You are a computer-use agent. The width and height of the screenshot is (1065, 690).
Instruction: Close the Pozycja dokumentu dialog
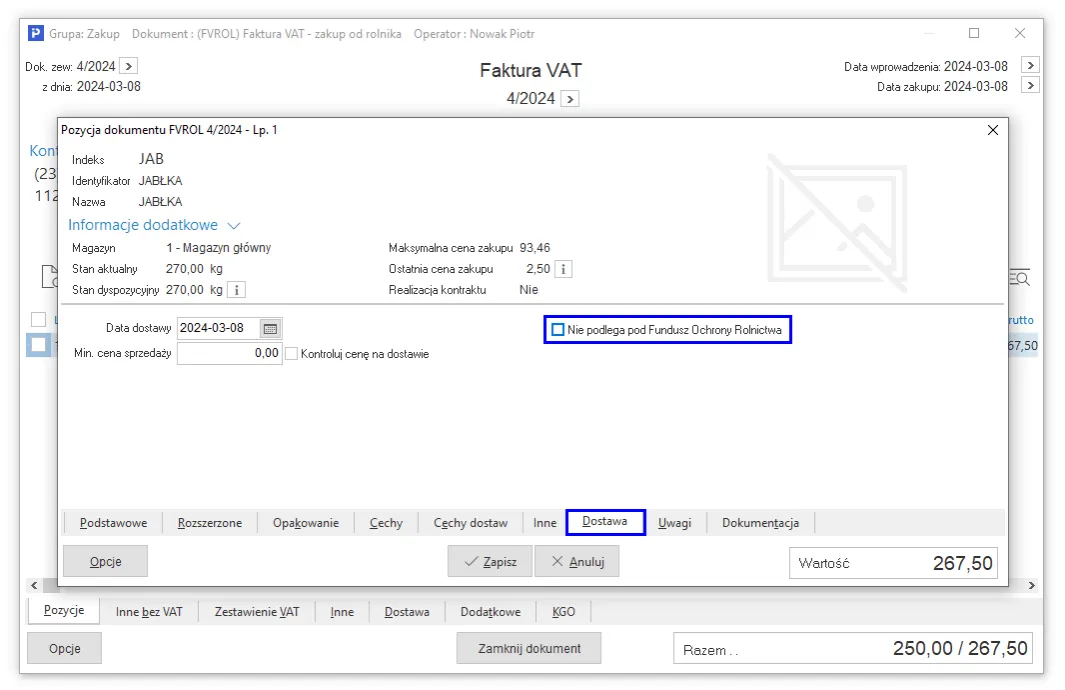point(992,130)
